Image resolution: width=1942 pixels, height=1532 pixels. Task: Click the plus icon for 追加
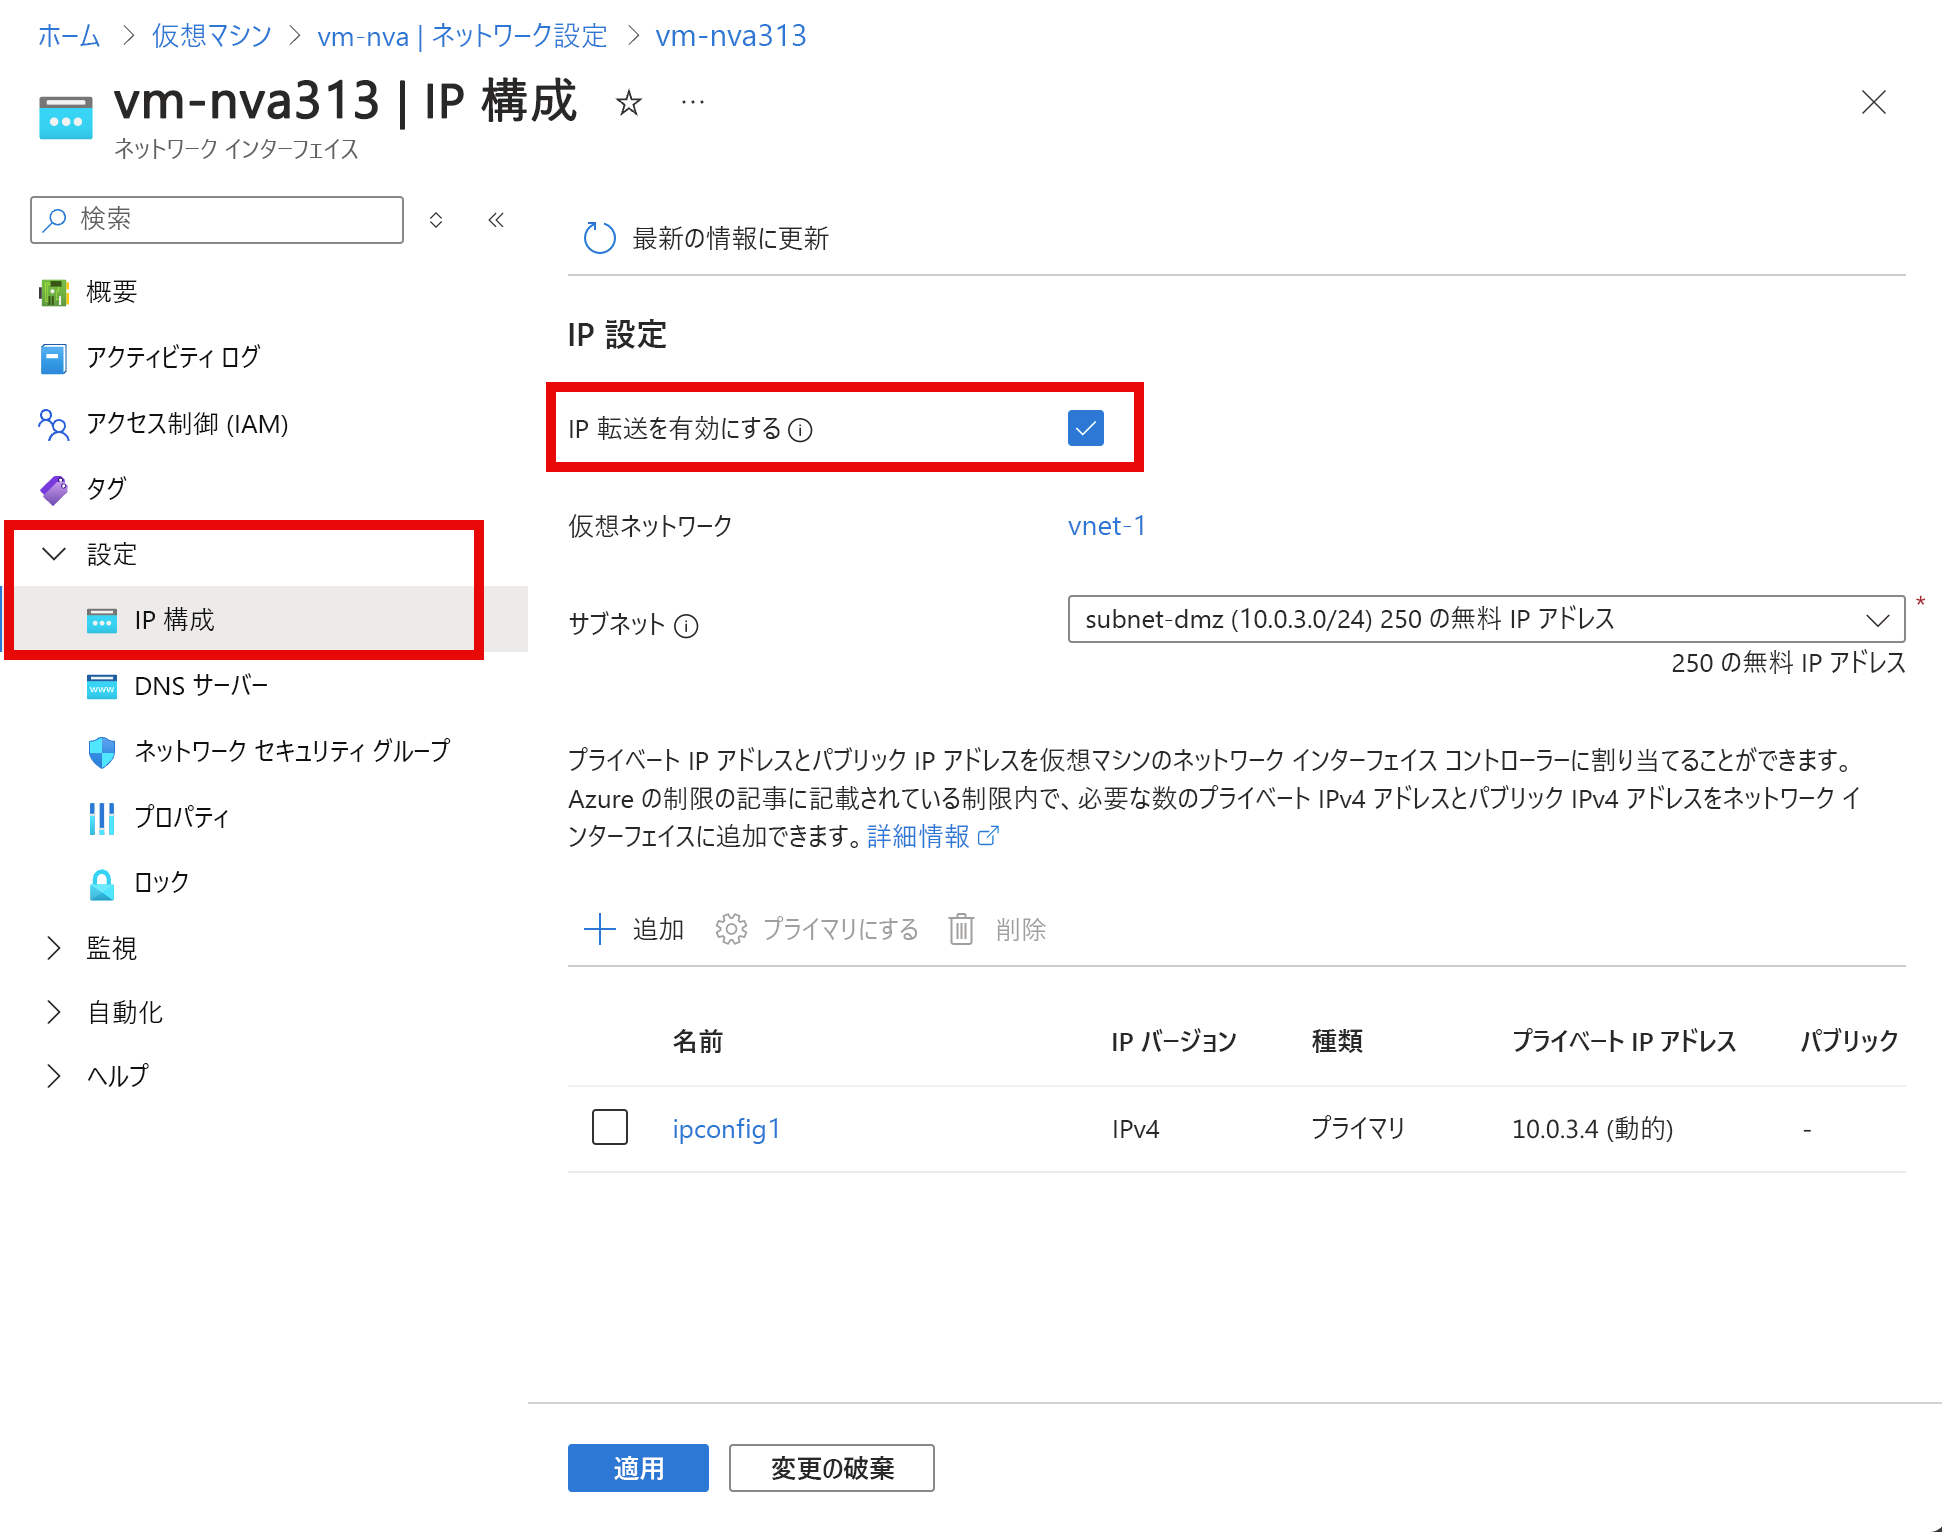599,929
